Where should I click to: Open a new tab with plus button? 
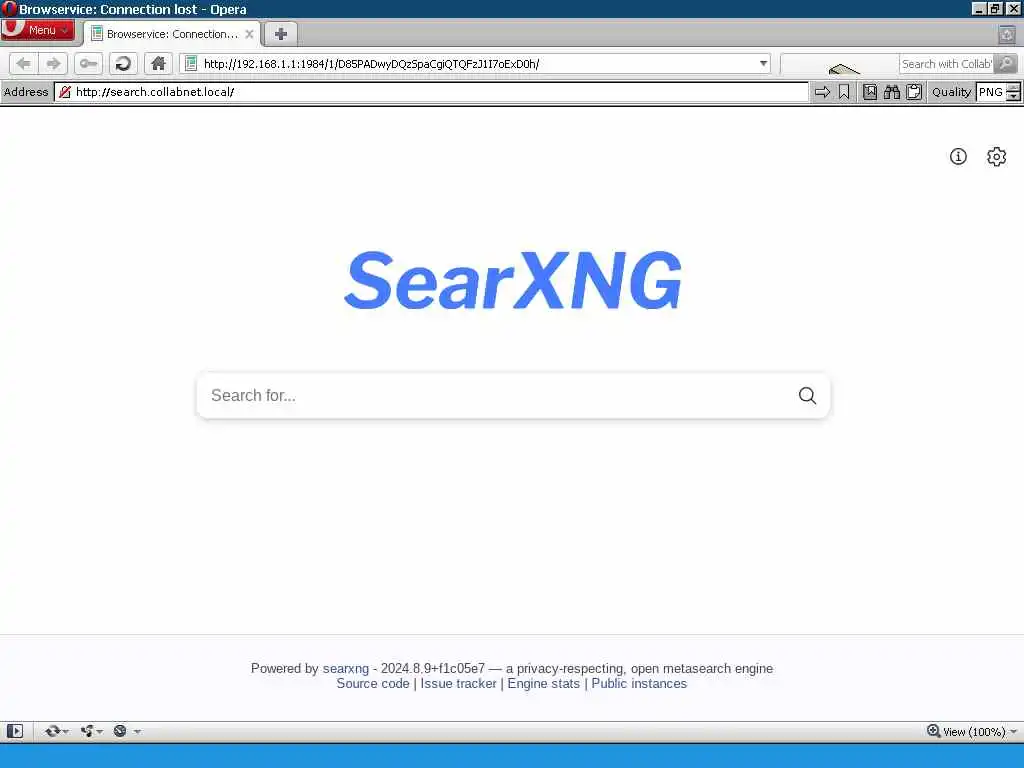coord(281,34)
